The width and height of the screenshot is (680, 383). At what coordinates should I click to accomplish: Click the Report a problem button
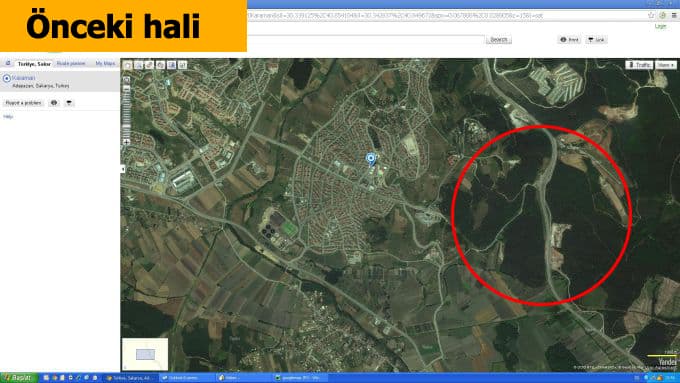pos(23,103)
